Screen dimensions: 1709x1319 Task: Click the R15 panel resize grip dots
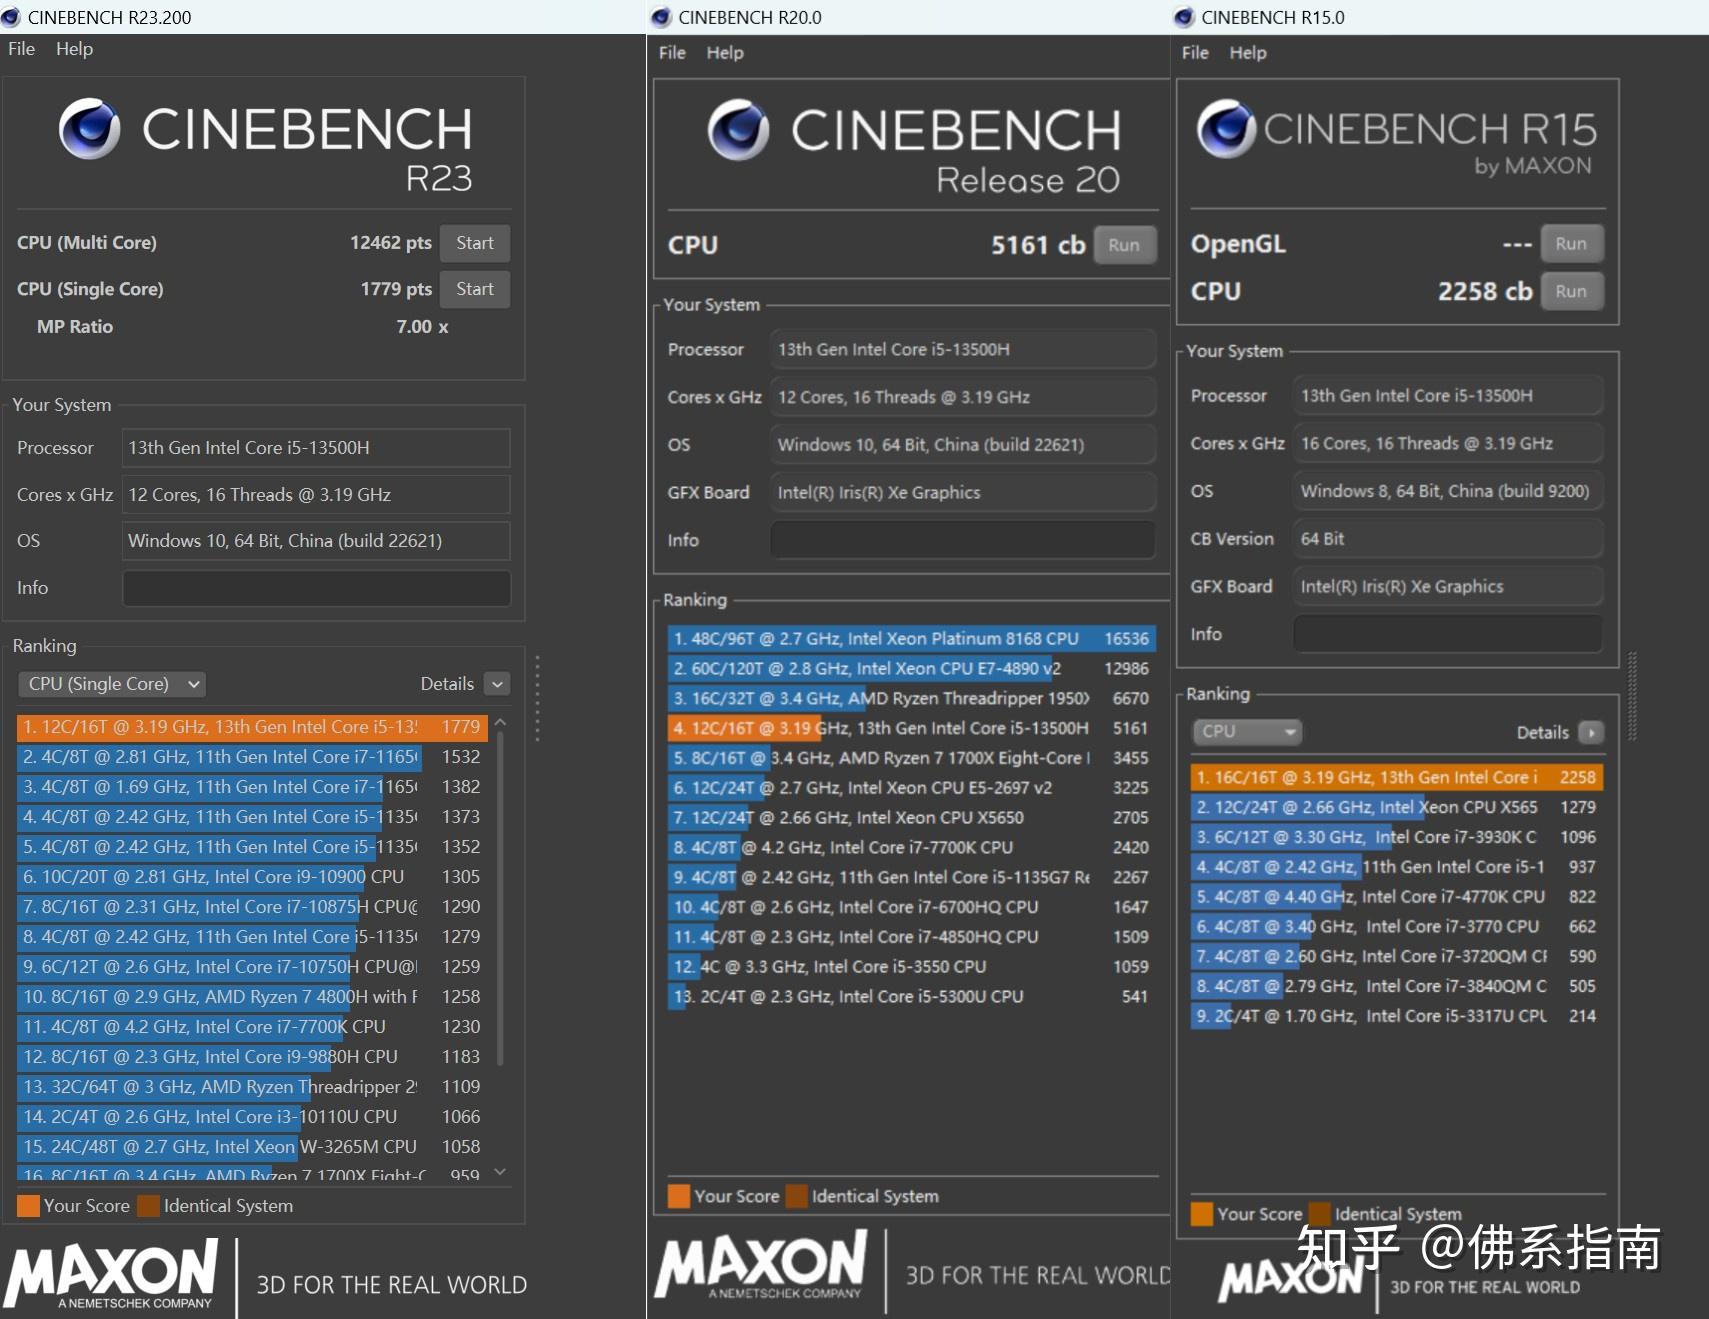(1632, 696)
